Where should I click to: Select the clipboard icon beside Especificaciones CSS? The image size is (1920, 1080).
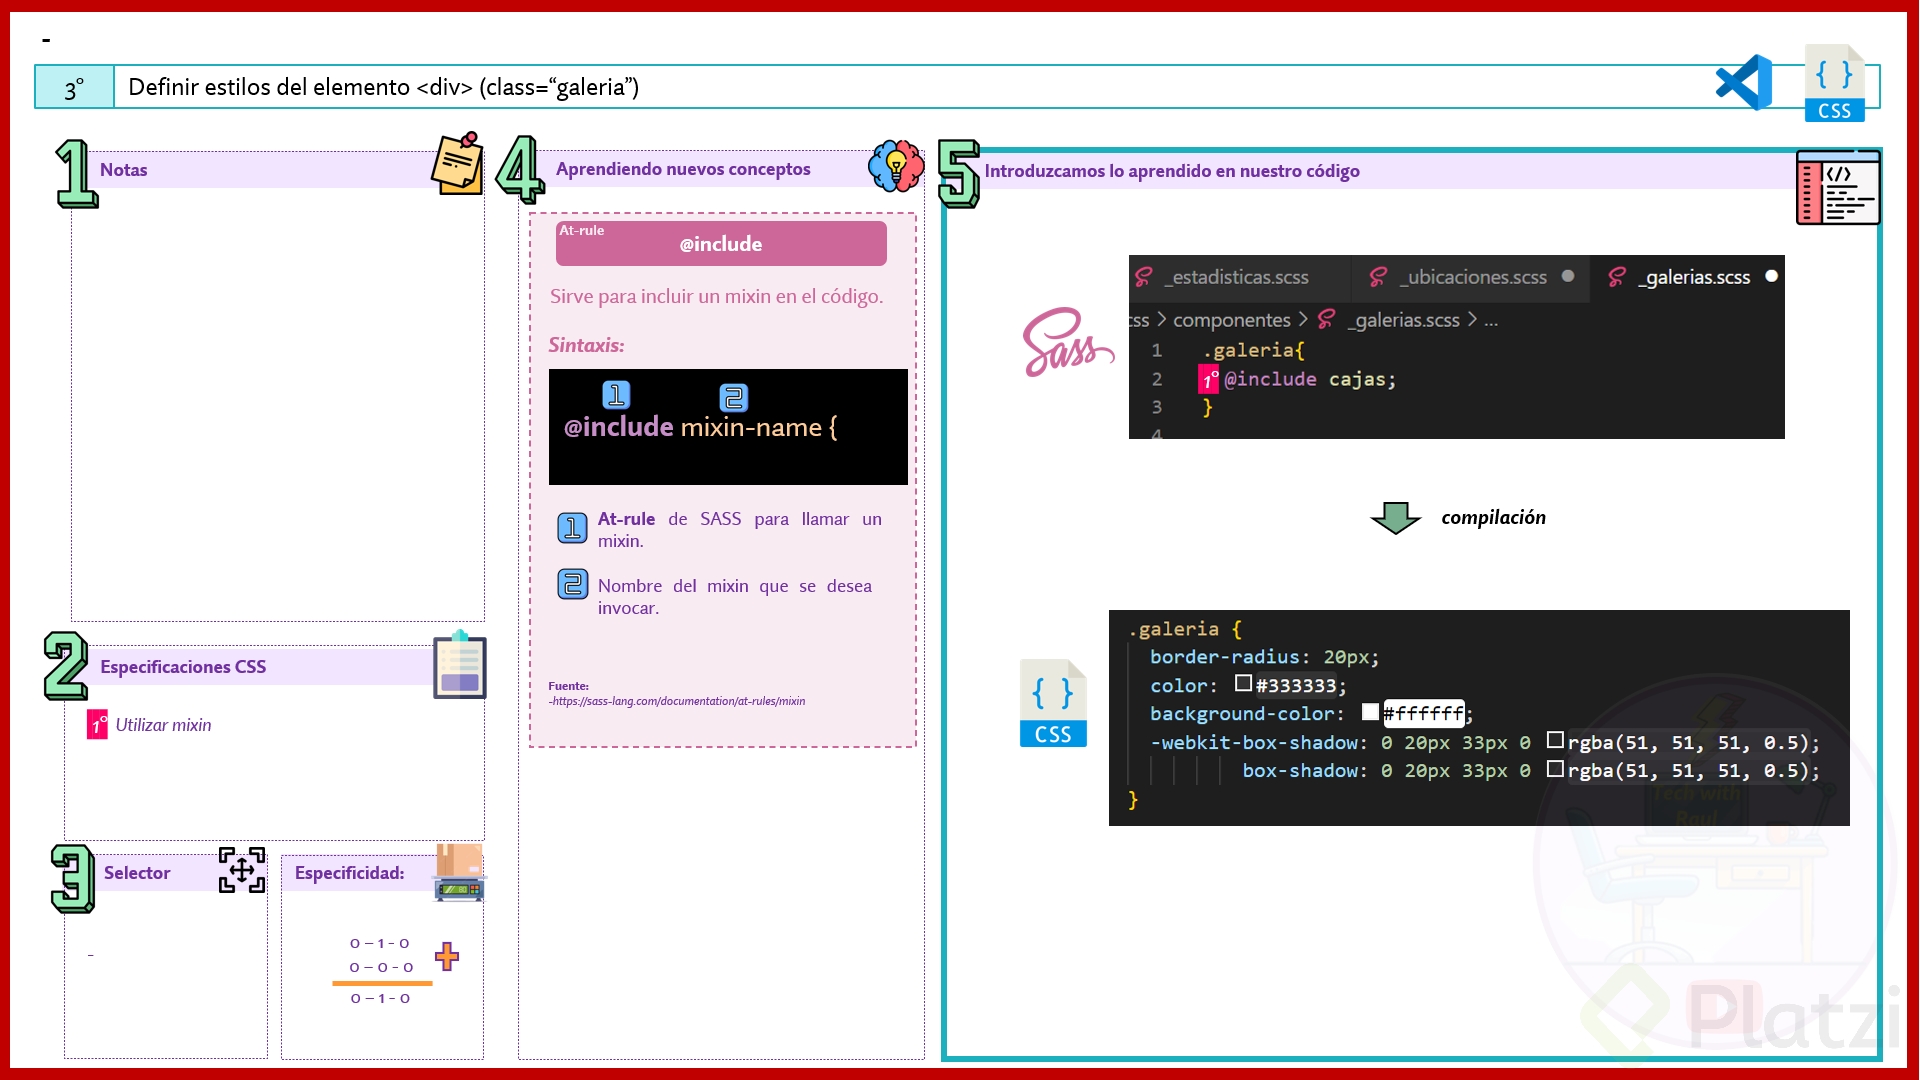[458, 667]
